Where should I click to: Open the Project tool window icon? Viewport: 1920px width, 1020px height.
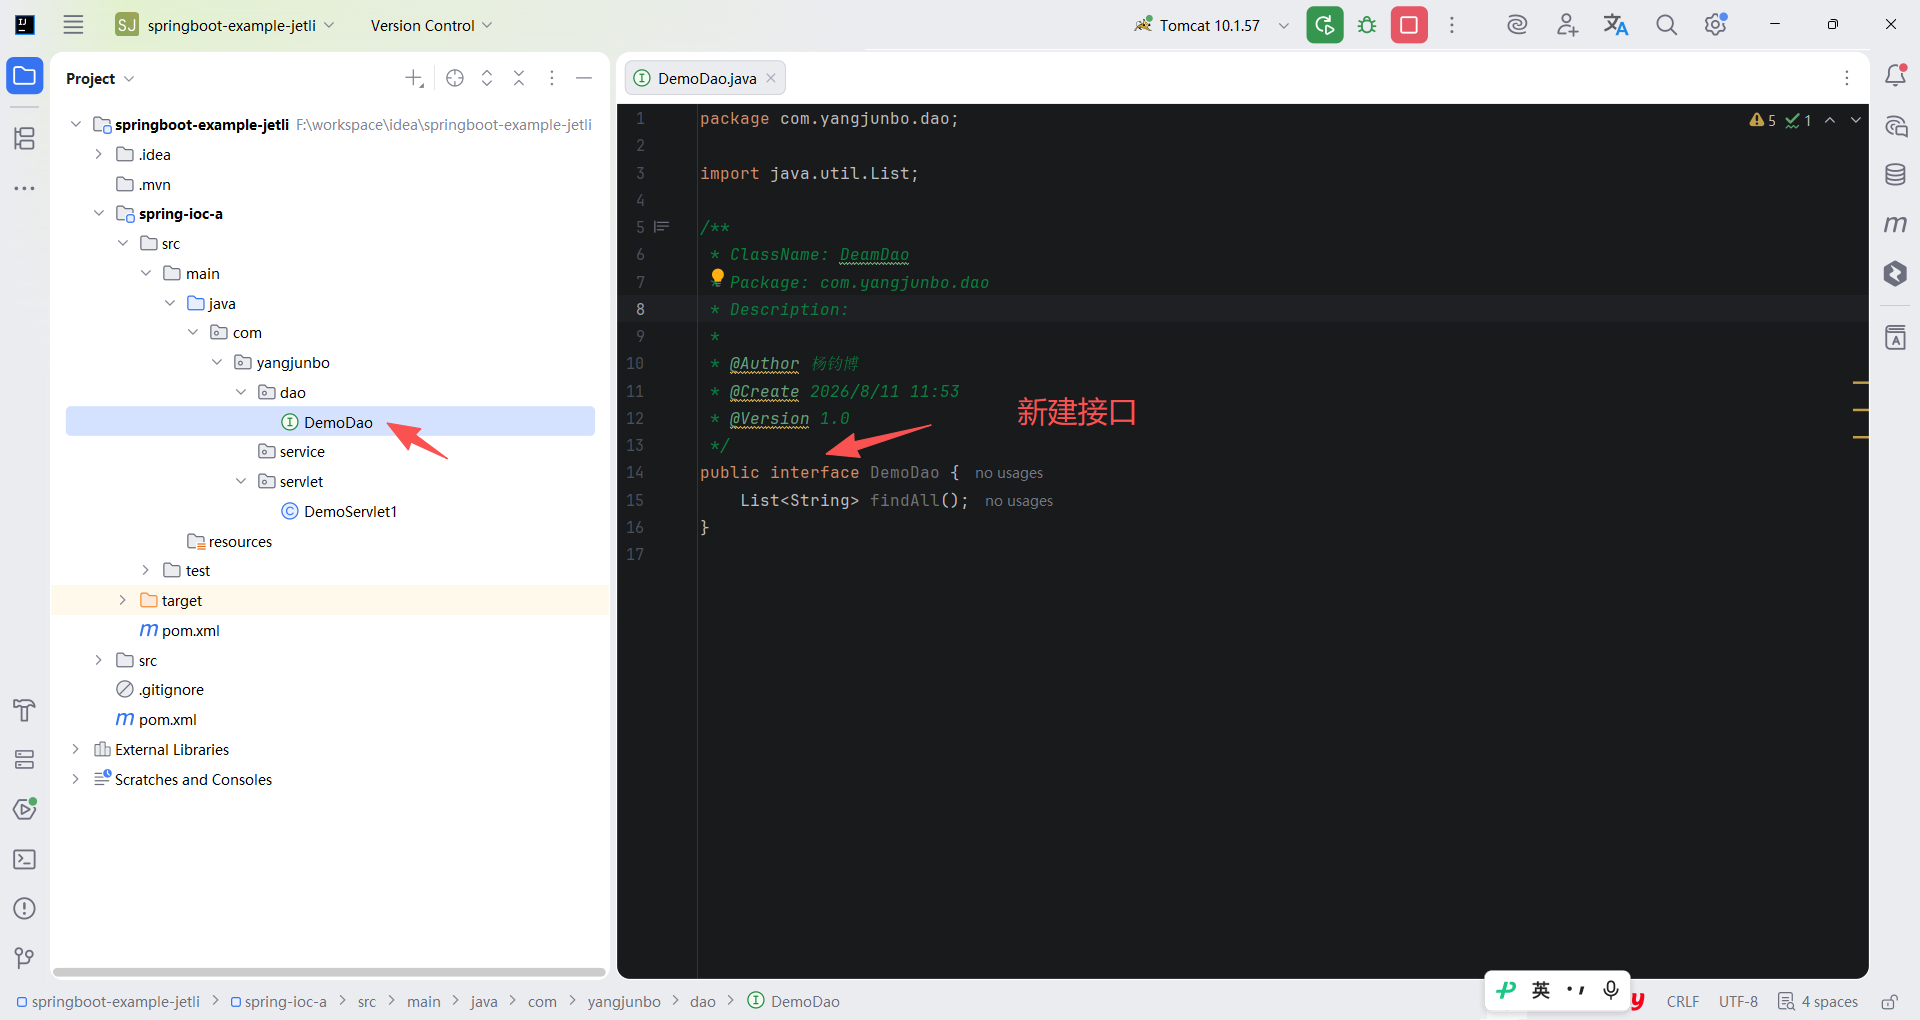25,76
